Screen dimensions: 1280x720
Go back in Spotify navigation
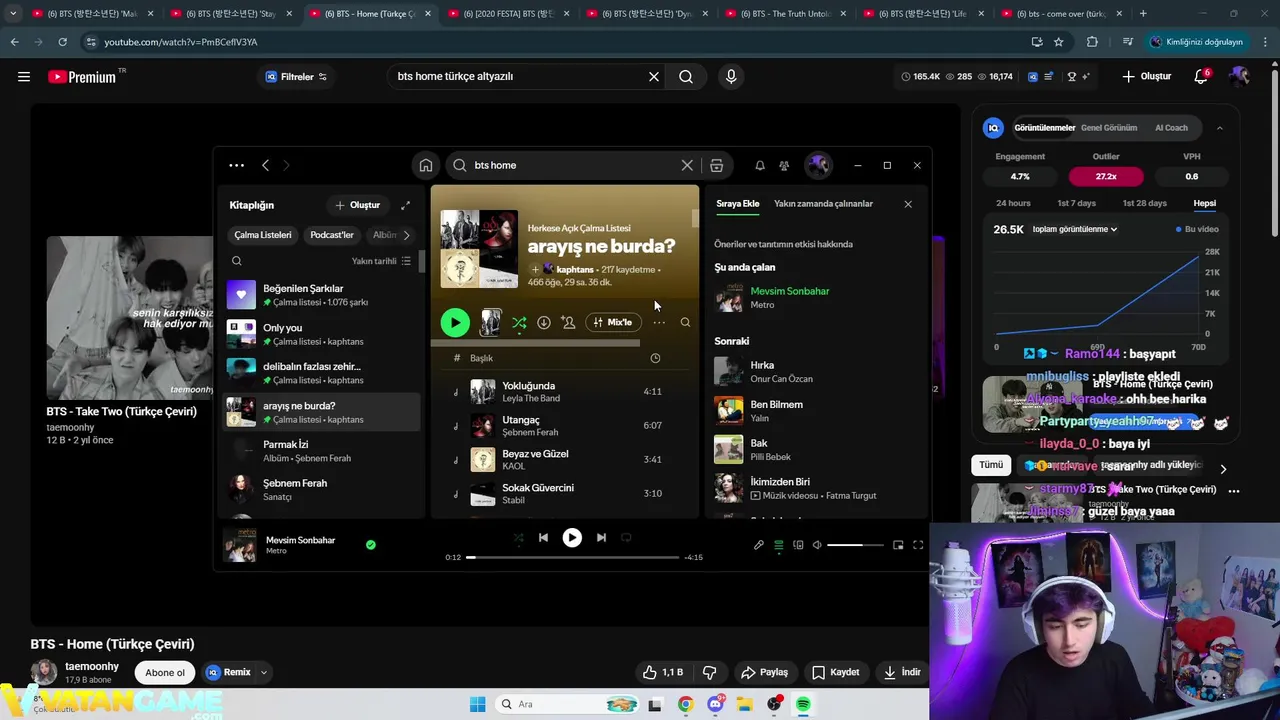(x=265, y=165)
